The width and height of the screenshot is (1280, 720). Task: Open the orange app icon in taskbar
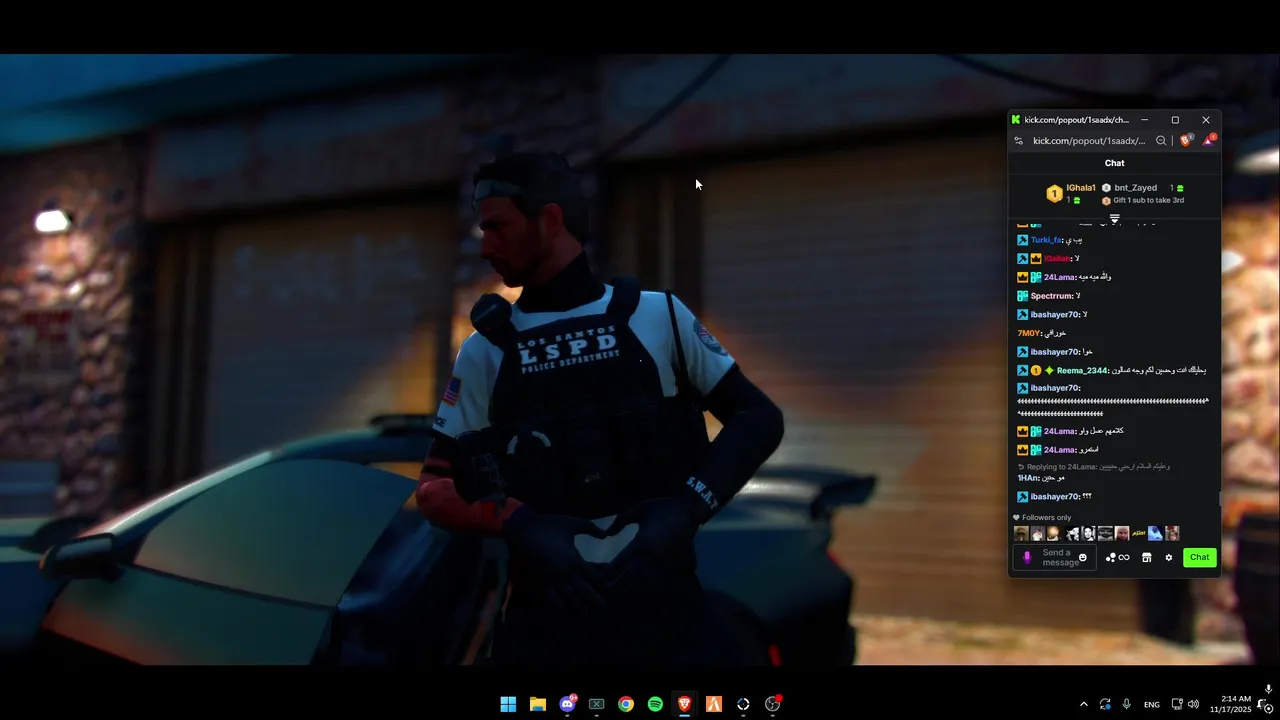(714, 704)
